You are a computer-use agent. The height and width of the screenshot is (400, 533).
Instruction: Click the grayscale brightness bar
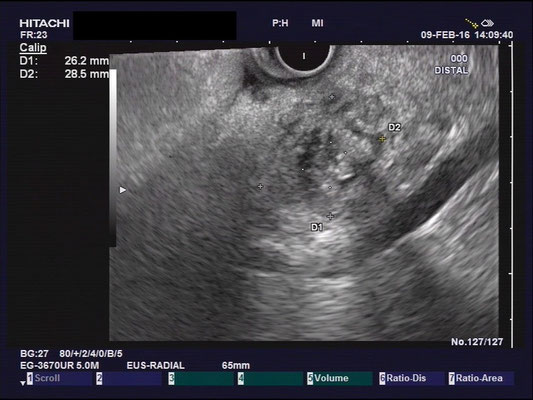tap(113, 158)
